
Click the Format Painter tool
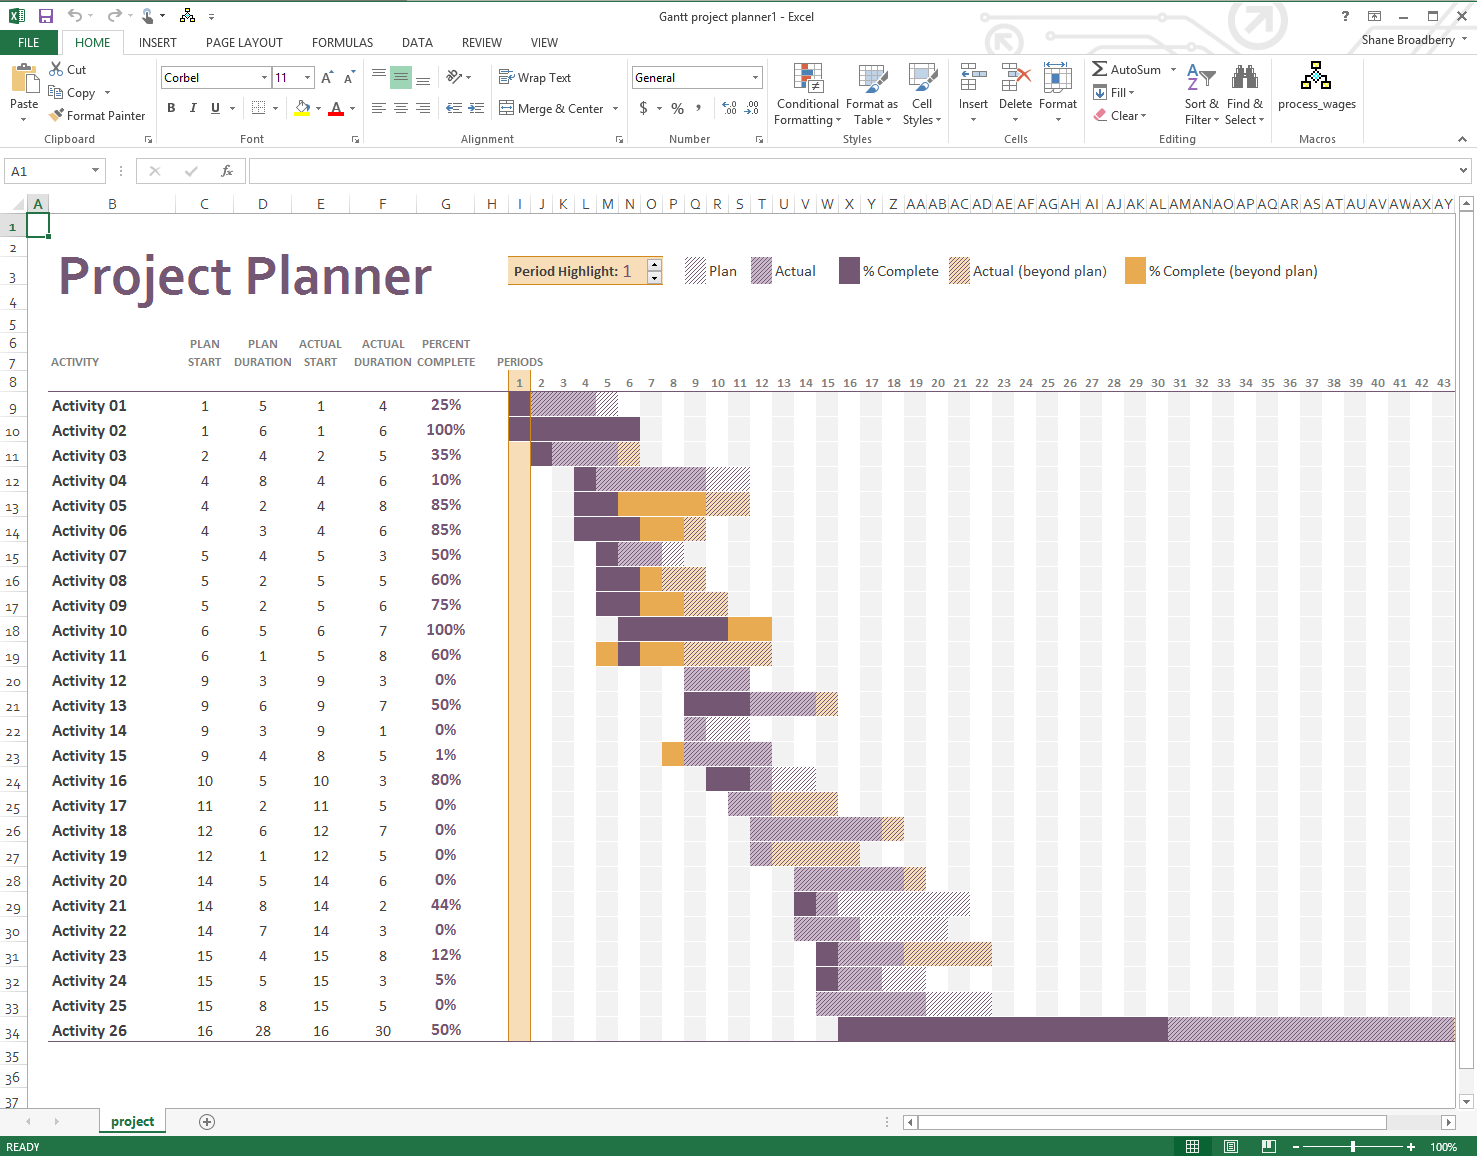(97, 116)
